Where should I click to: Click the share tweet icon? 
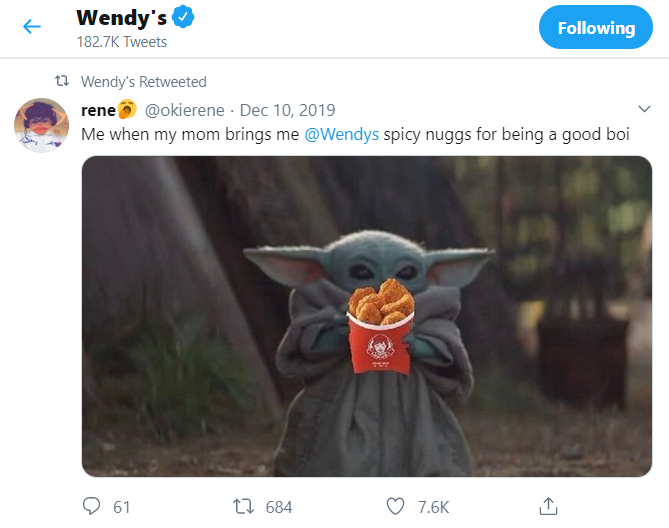pos(547,506)
